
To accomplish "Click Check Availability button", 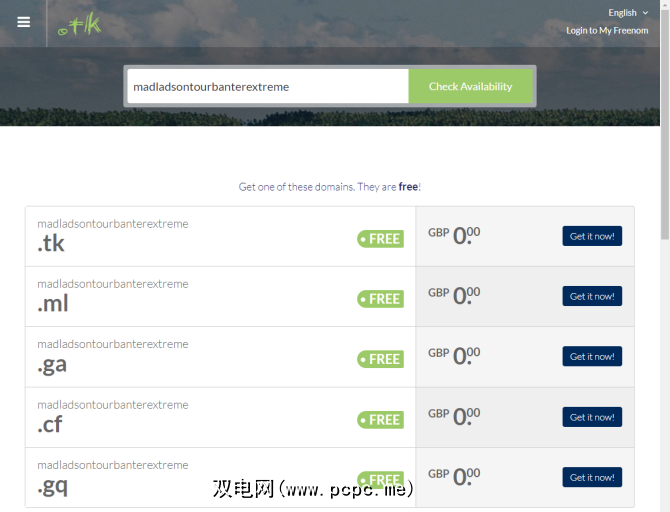I will click(470, 86).
